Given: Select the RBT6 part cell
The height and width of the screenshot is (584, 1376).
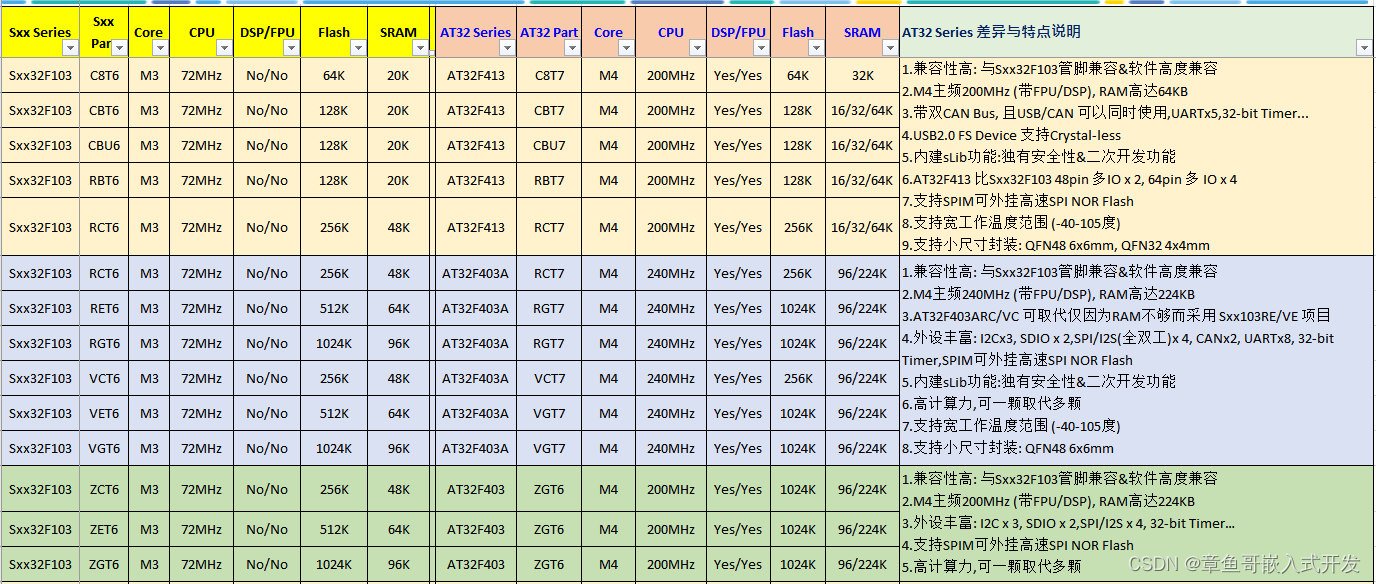Looking at the screenshot, I should tap(104, 180).
